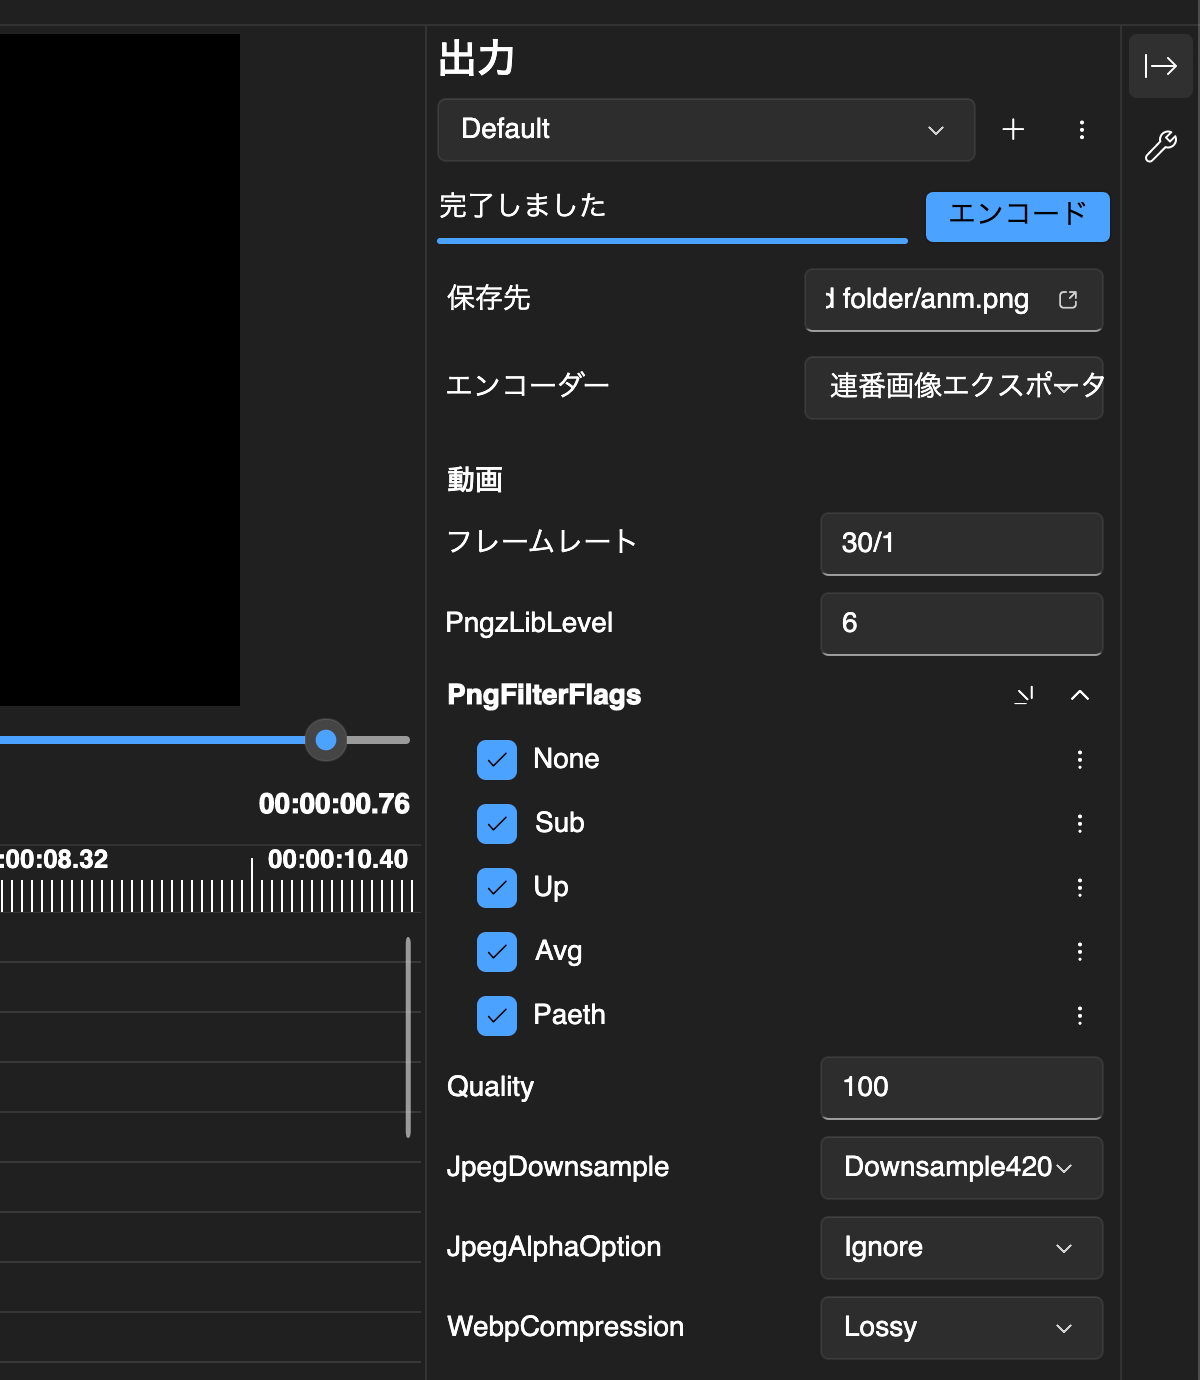Toggle the Sub filter checkbox
This screenshot has width=1200, height=1380.
tap(497, 824)
